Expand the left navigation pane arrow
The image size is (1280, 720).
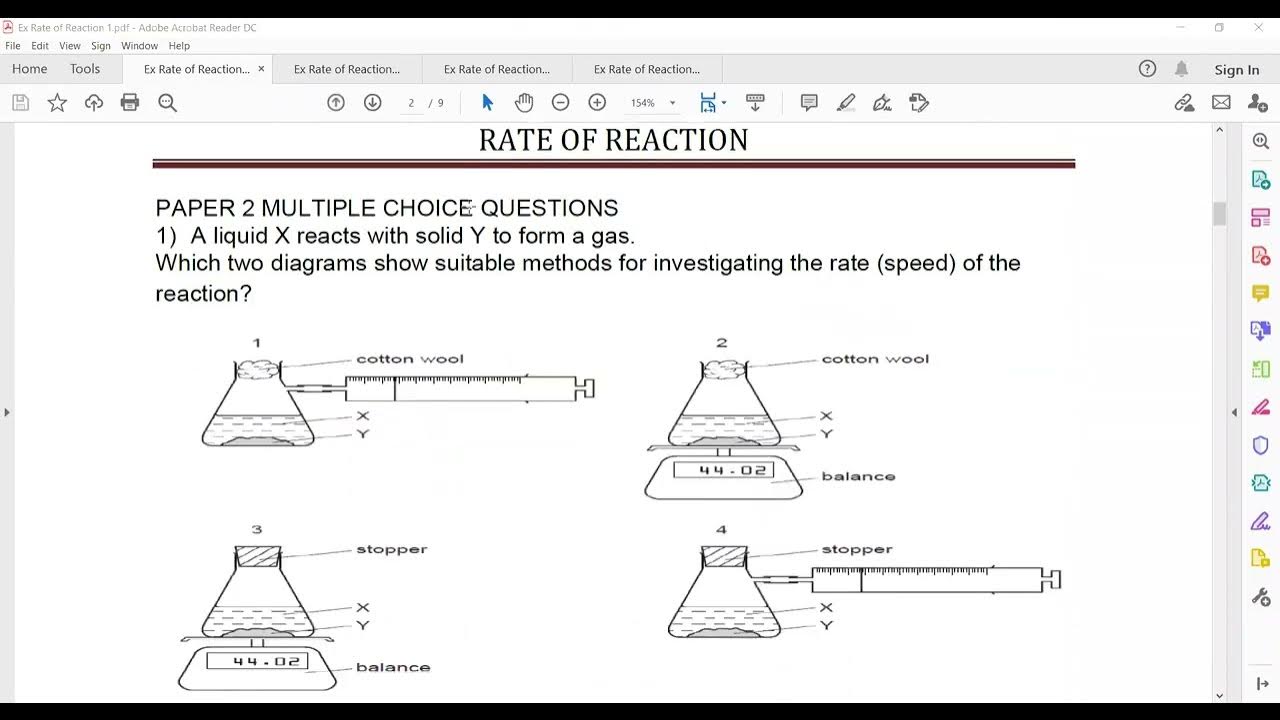point(7,412)
